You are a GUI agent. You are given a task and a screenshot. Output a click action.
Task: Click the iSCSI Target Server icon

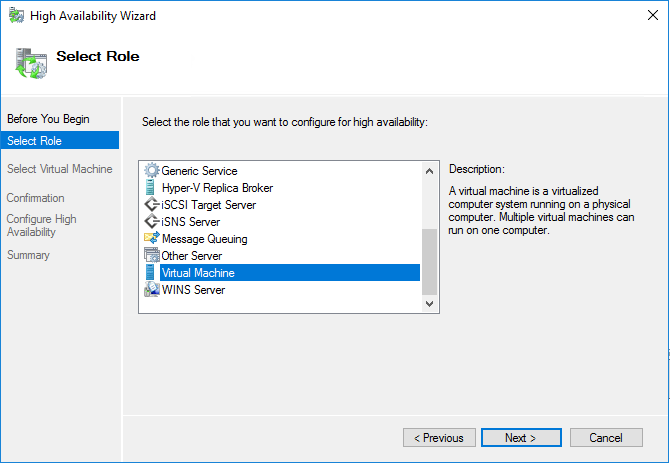click(152, 205)
